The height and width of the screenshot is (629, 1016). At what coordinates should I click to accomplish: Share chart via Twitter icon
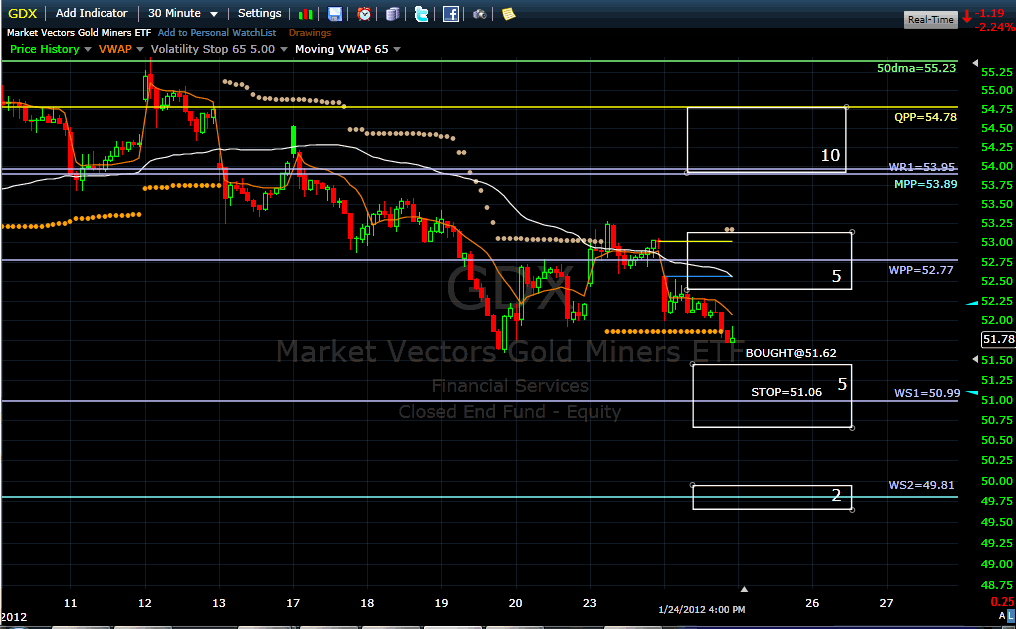(x=422, y=14)
